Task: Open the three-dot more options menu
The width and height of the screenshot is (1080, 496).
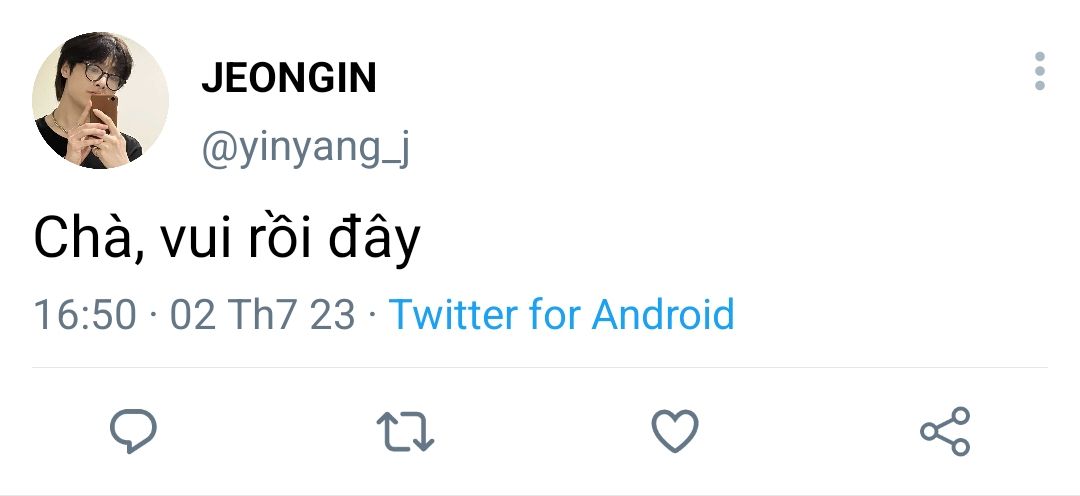Action: pos(1040,72)
